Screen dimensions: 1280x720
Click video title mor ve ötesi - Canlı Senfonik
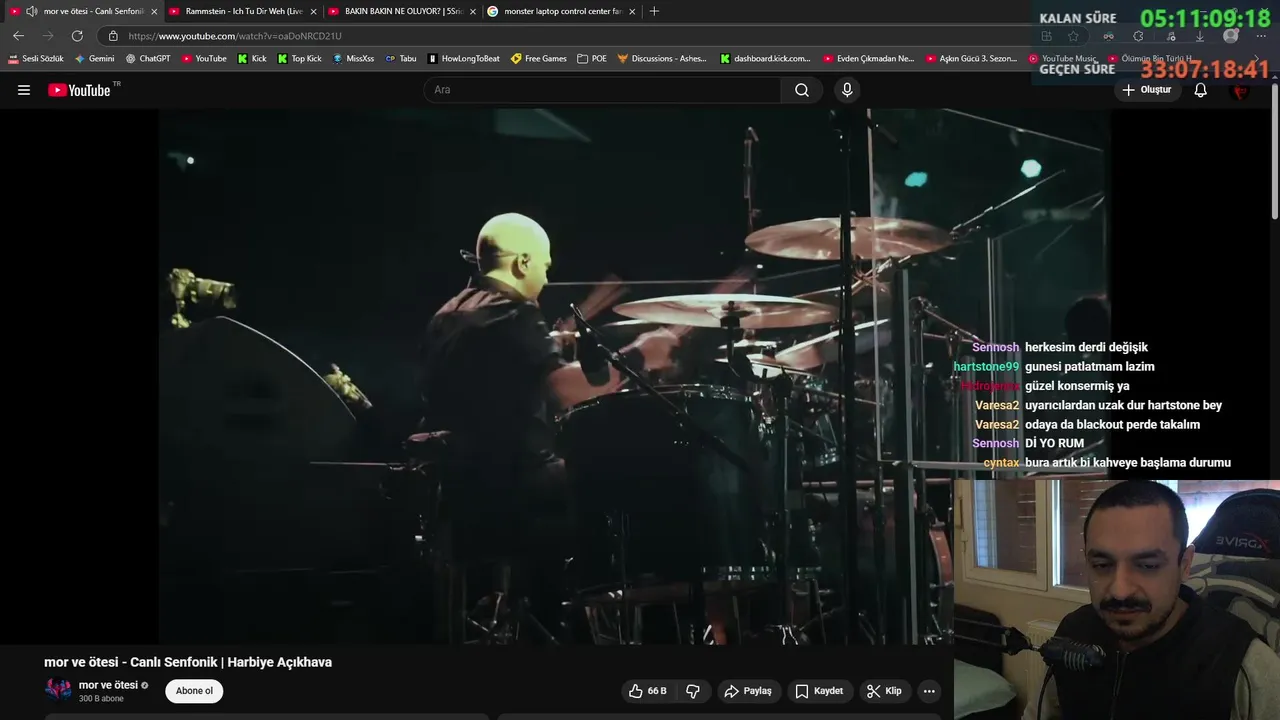click(188, 662)
